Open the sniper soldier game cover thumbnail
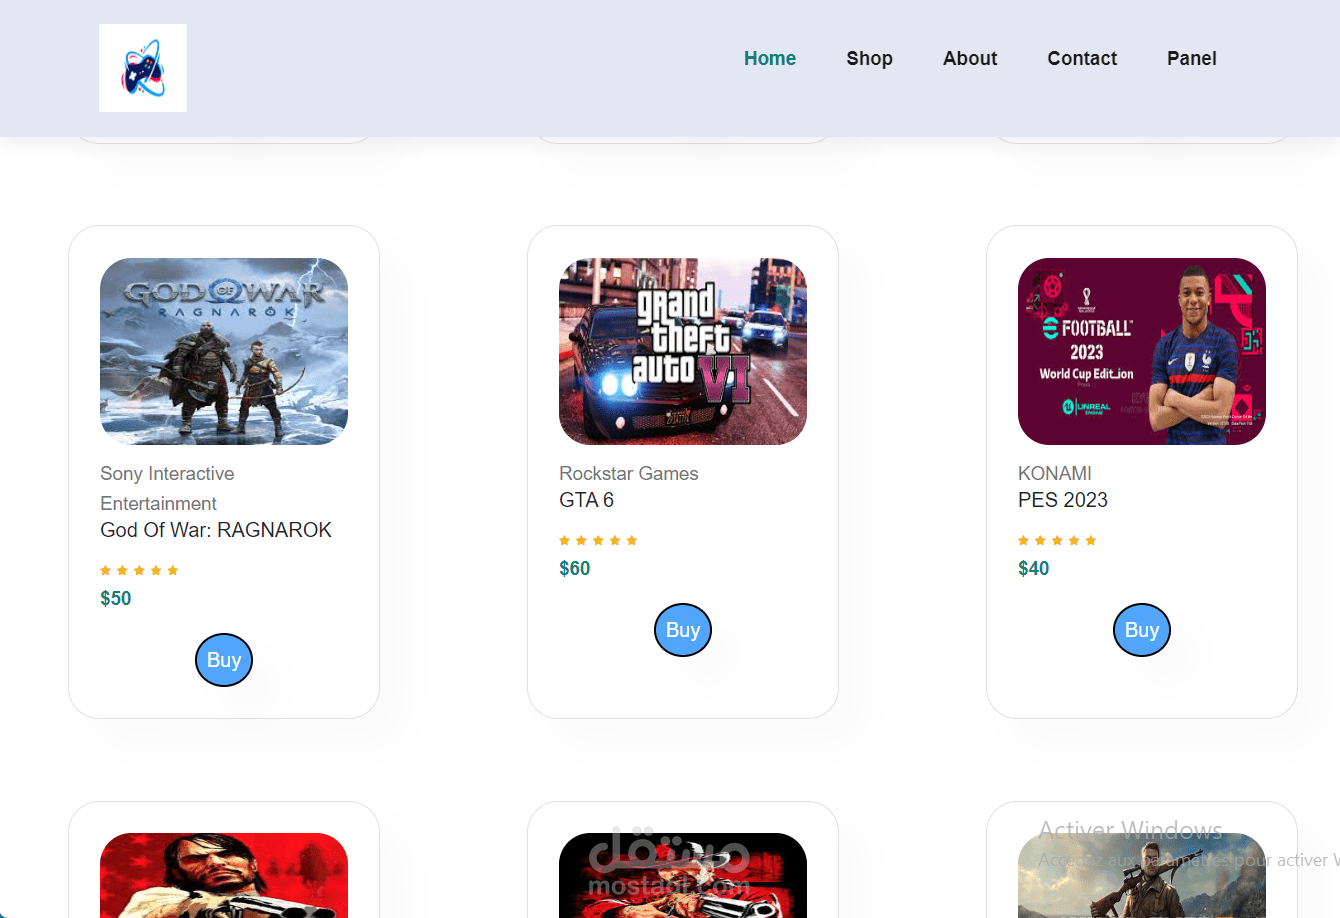 click(1142, 875)
